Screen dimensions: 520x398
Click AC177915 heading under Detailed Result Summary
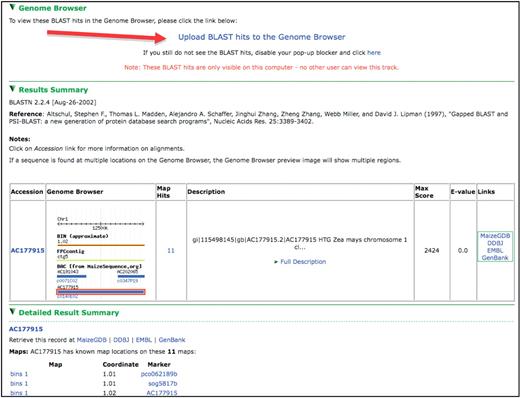[26, 329]
